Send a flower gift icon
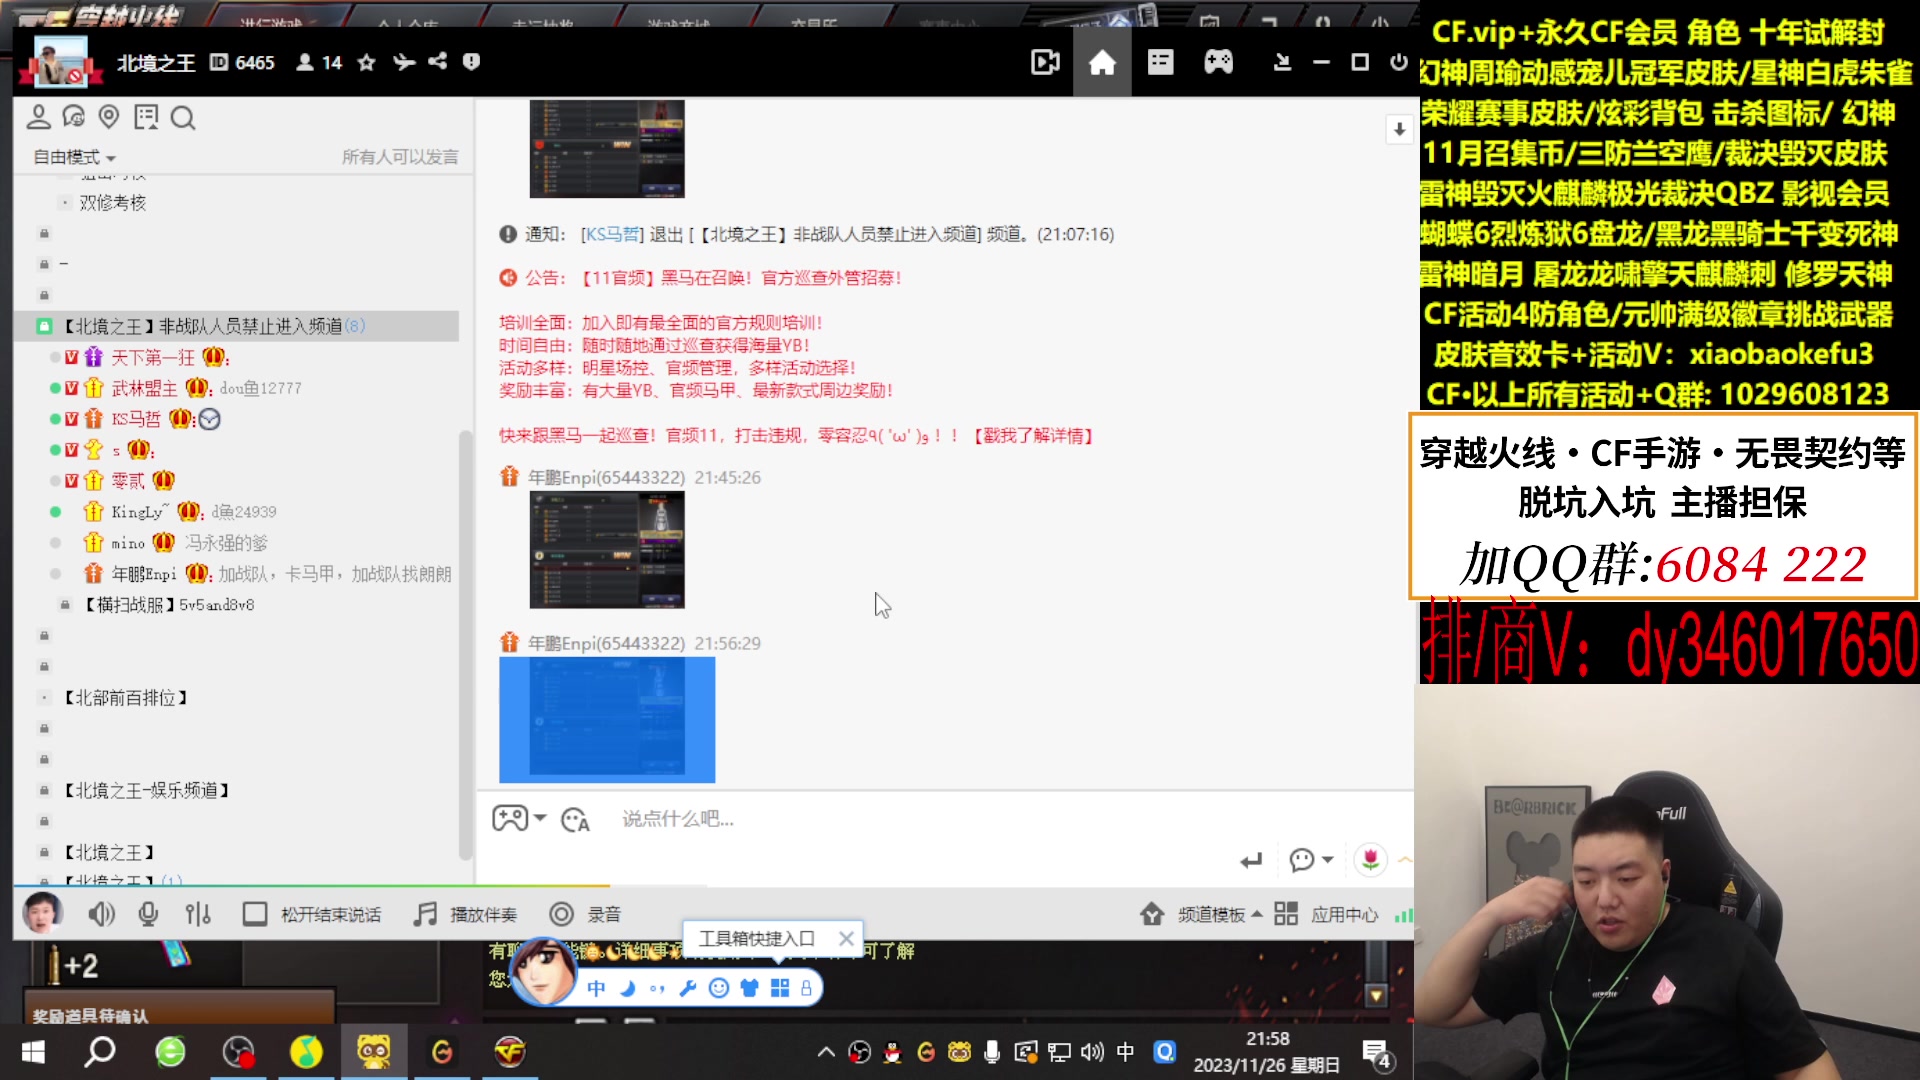Image resolution: width=1920 pixels, height=1080 pixels. pos(1370,859)
